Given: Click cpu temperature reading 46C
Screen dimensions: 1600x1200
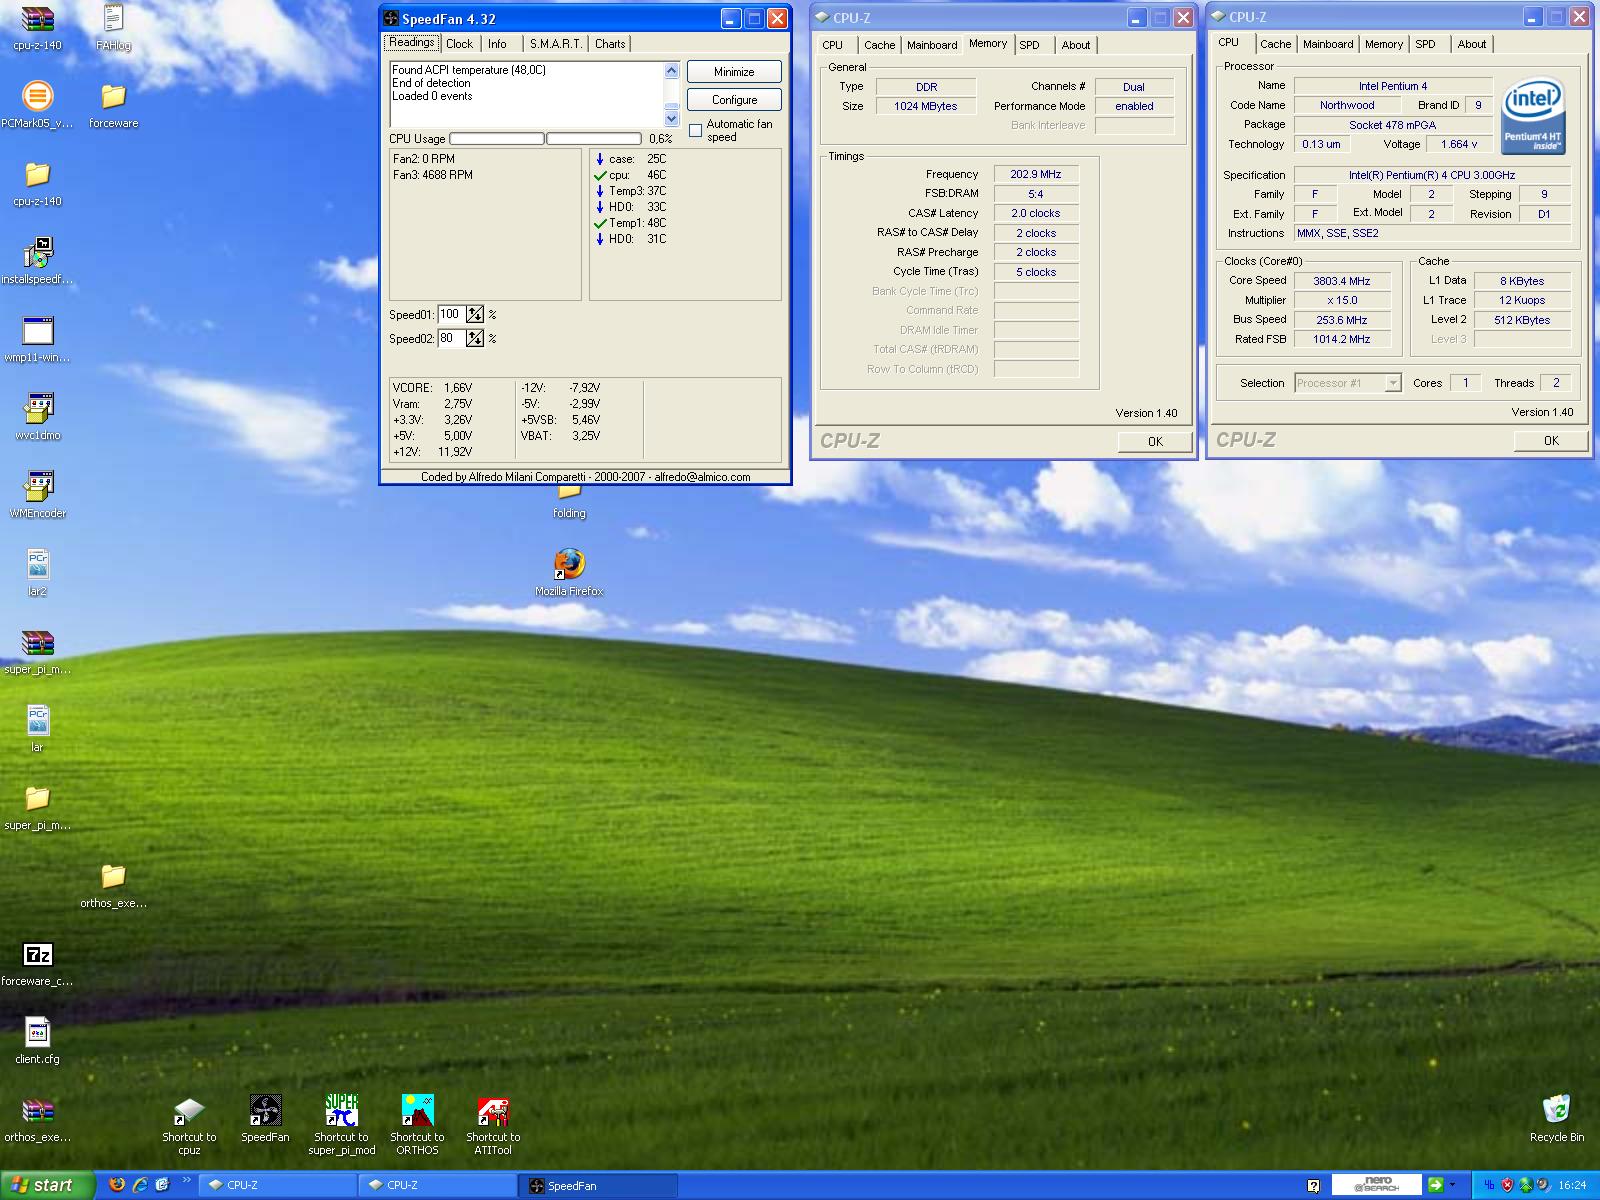Looking at the screenshot, I should pos(656,175).
